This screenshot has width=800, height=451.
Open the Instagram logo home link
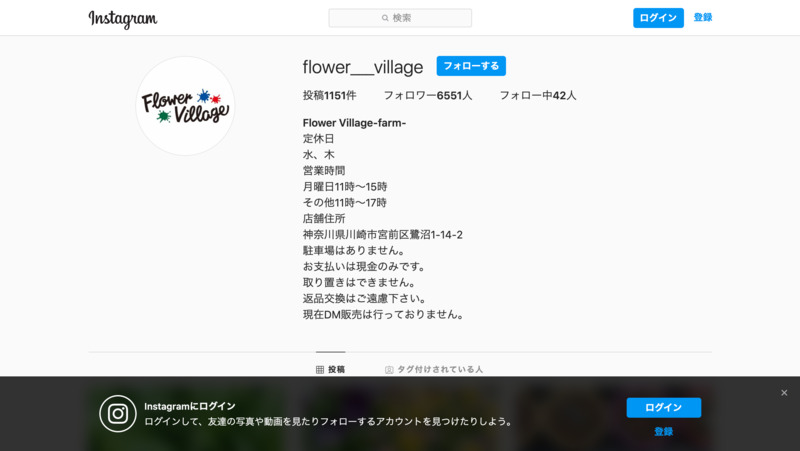[x=123, y=19]
